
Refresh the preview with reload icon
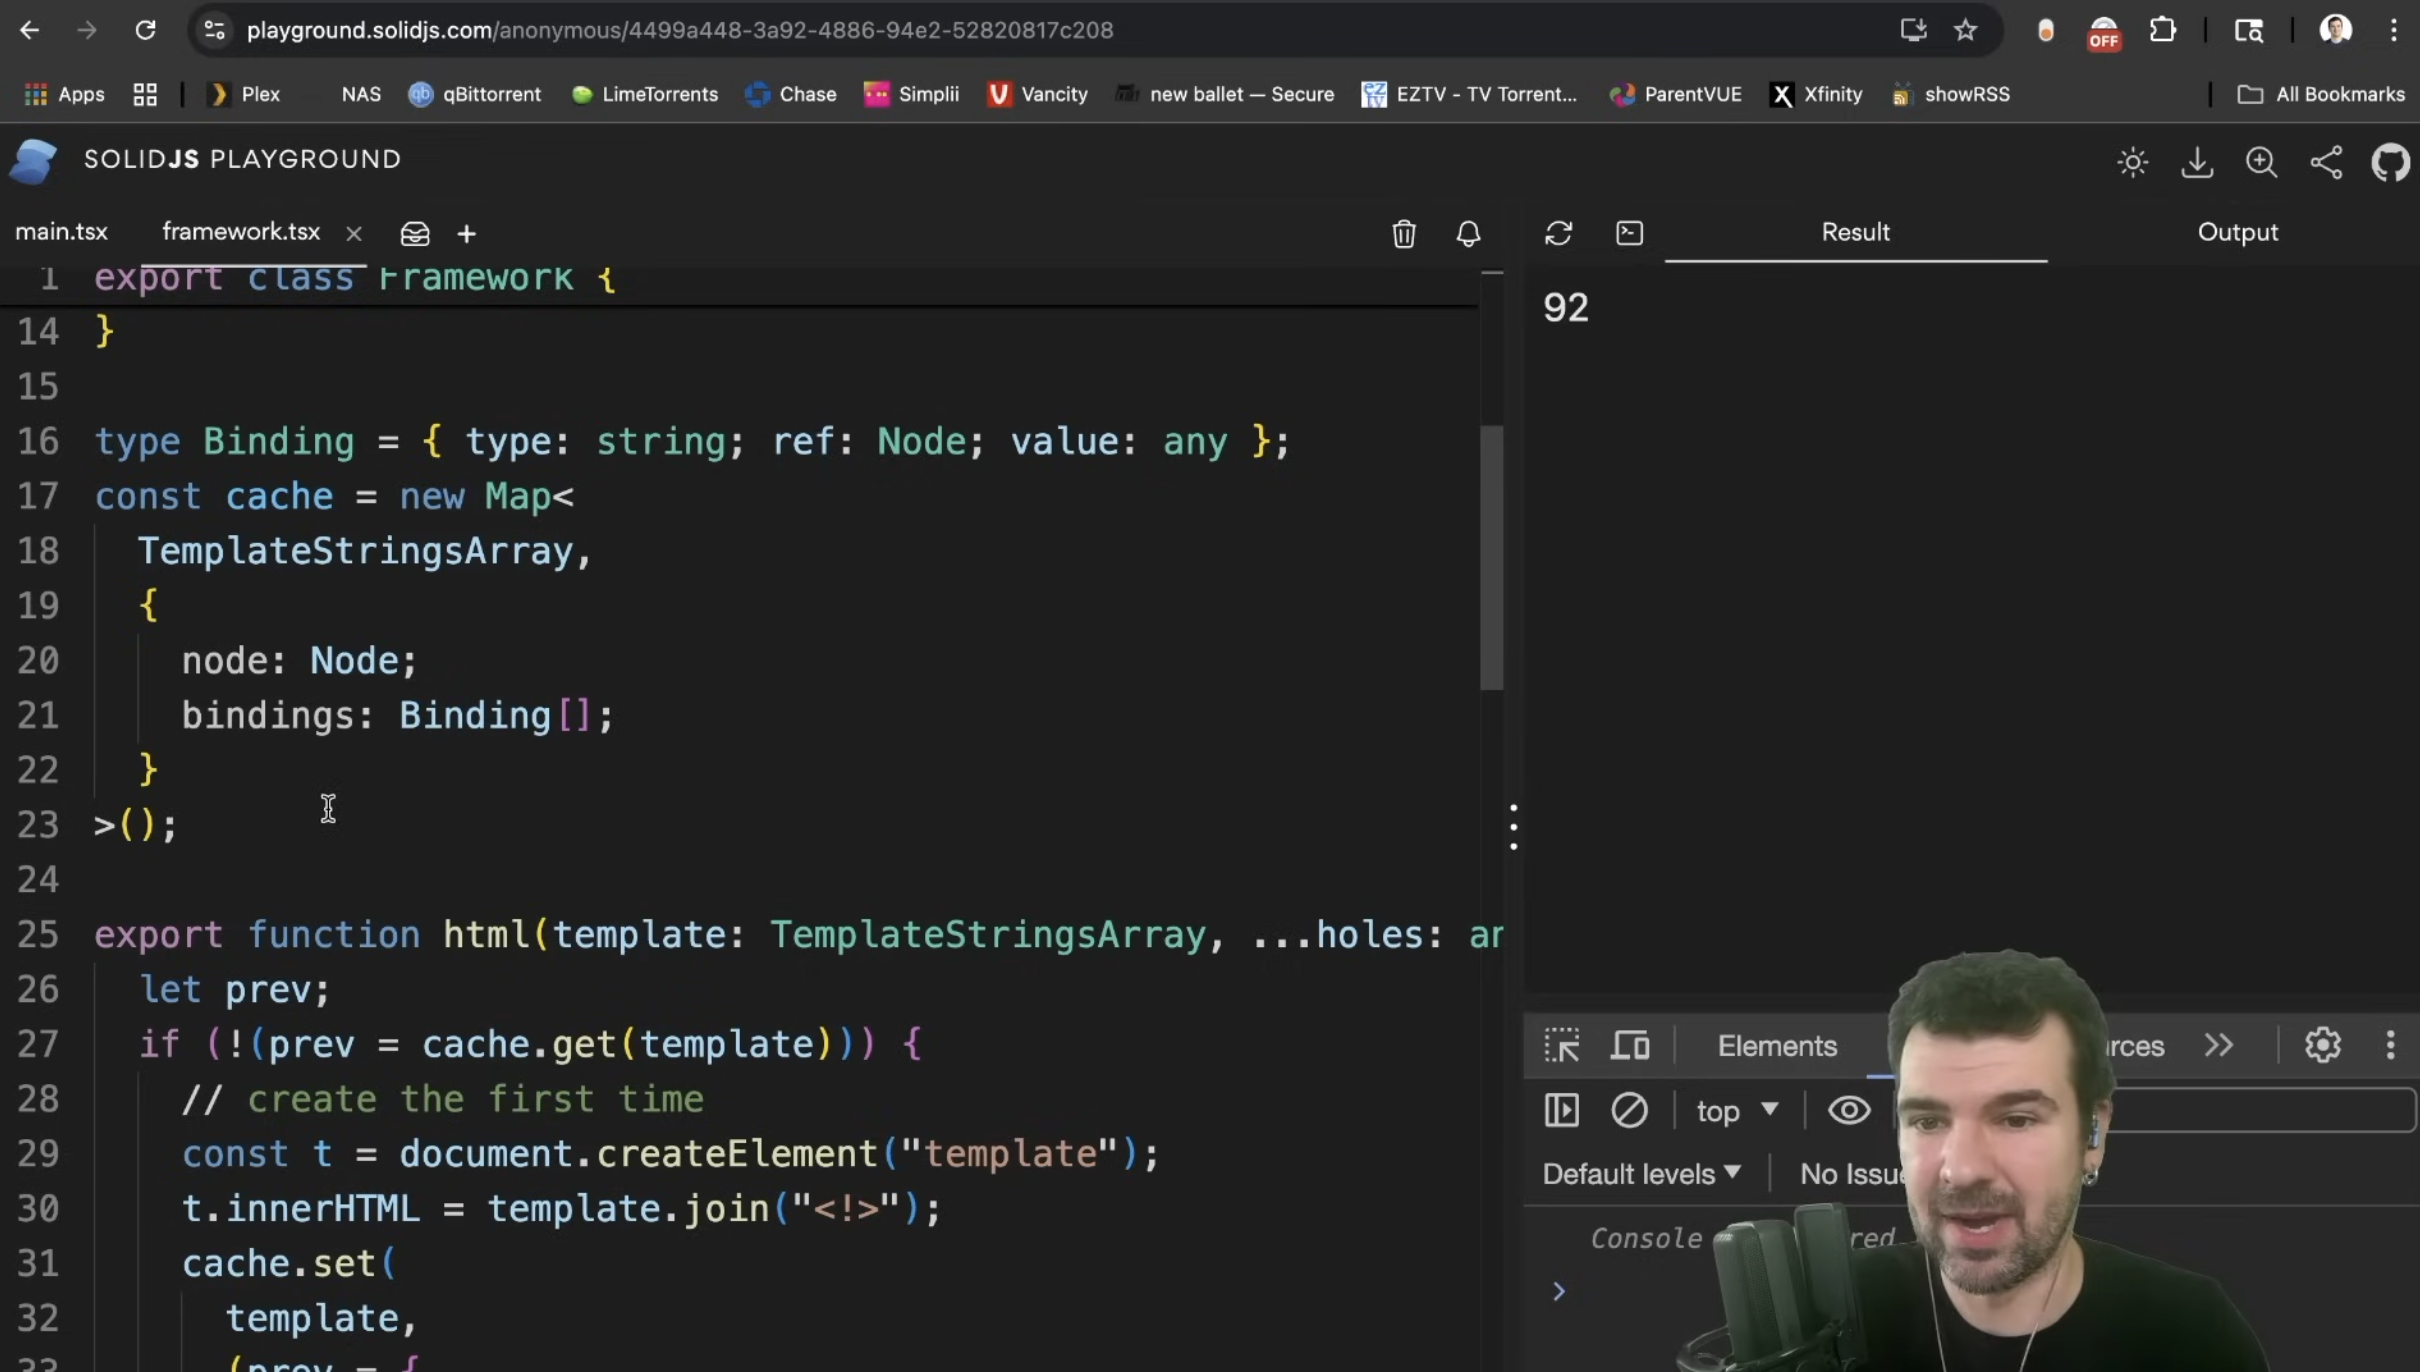[x=1558, y=233]
